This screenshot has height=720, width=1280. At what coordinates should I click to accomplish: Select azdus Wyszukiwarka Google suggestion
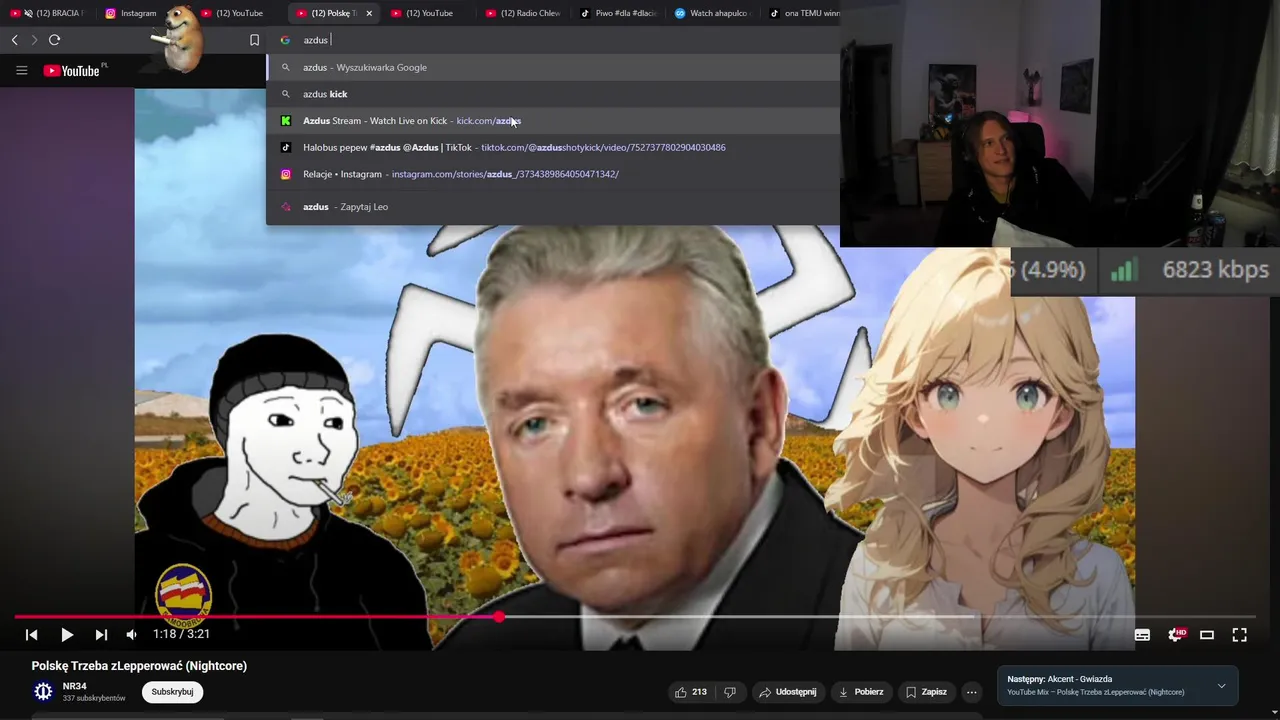553,67
